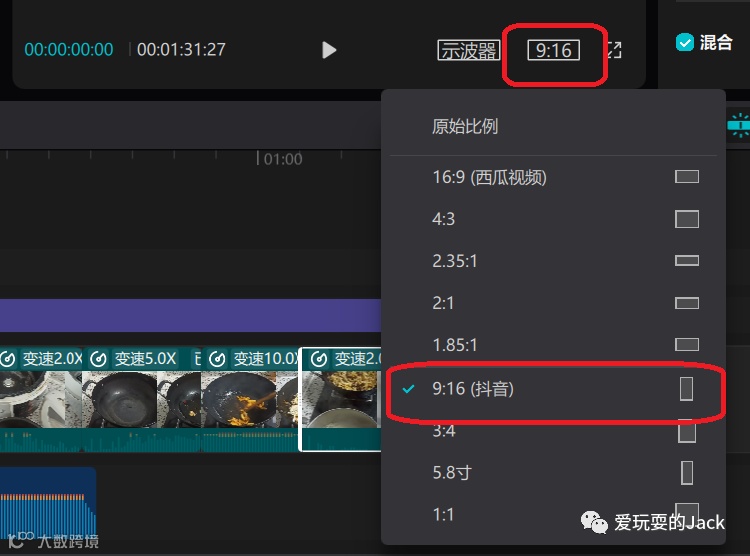Pick the 2.35:1 ratio option
Image resolution: width=750 pixels, height=556 pixels.
553,261
